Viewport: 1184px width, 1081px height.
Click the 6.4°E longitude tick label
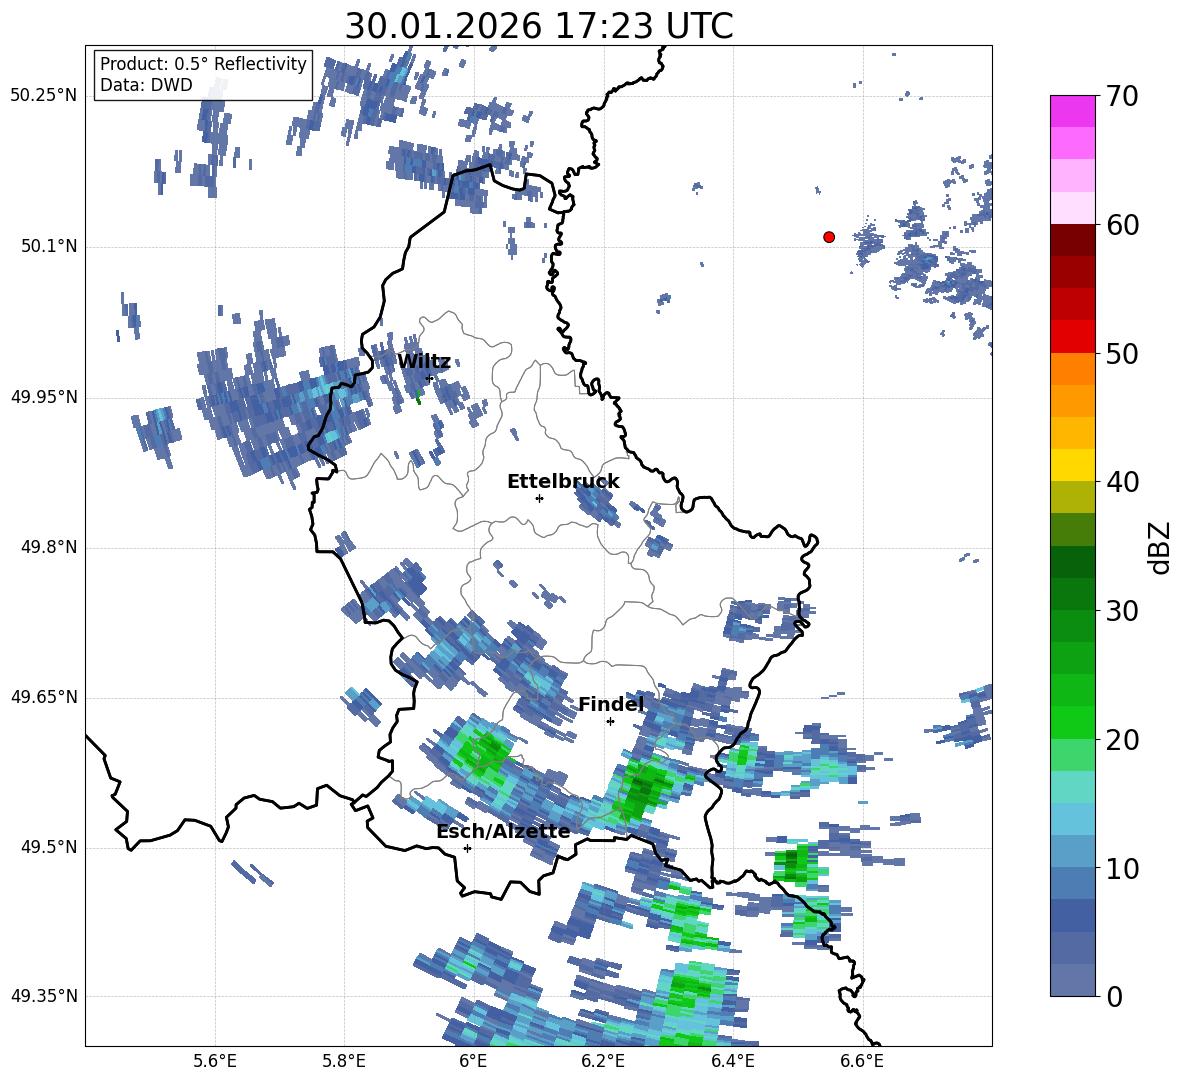[x=732, y=1062]
